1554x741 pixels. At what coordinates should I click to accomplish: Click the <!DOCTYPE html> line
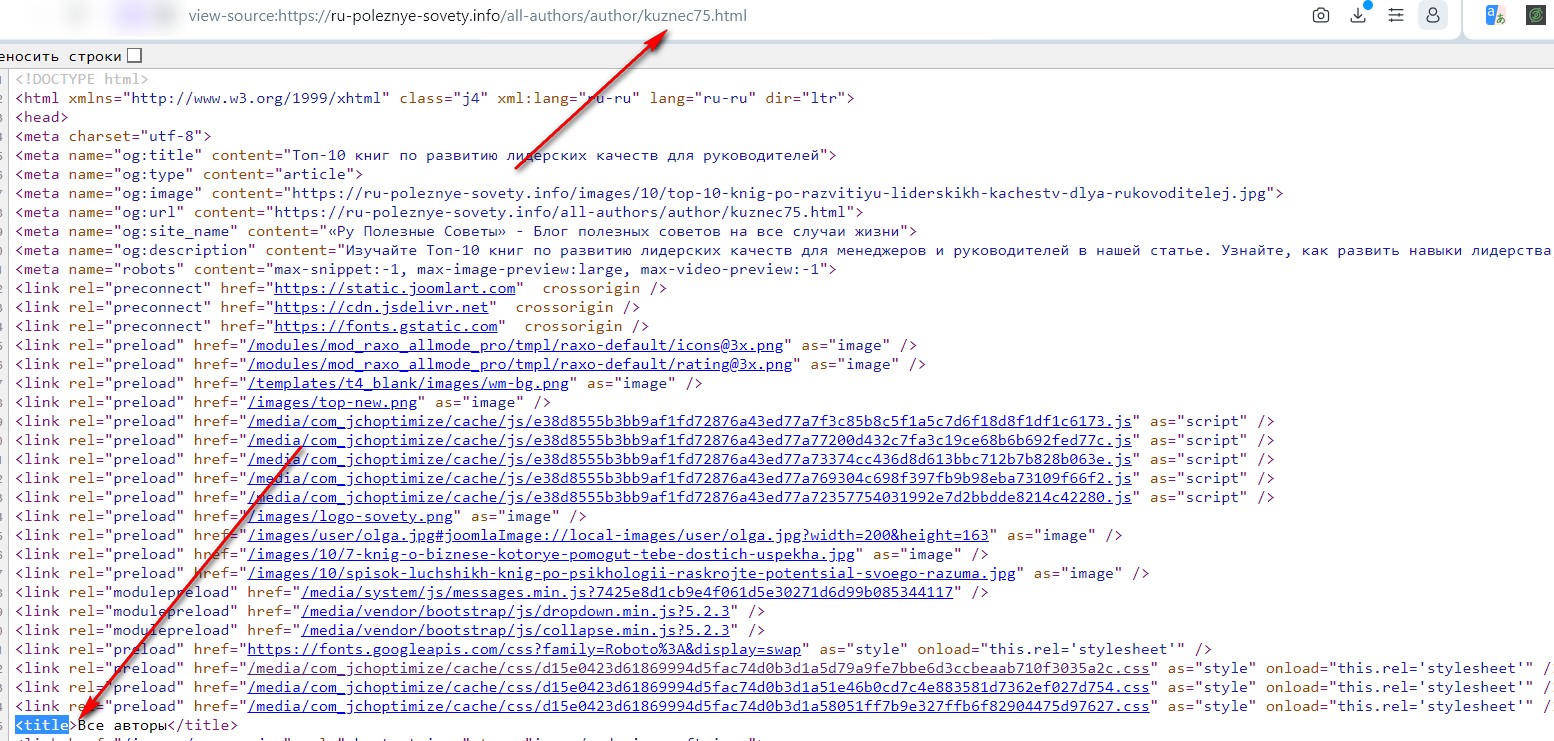tap(82, 79)
